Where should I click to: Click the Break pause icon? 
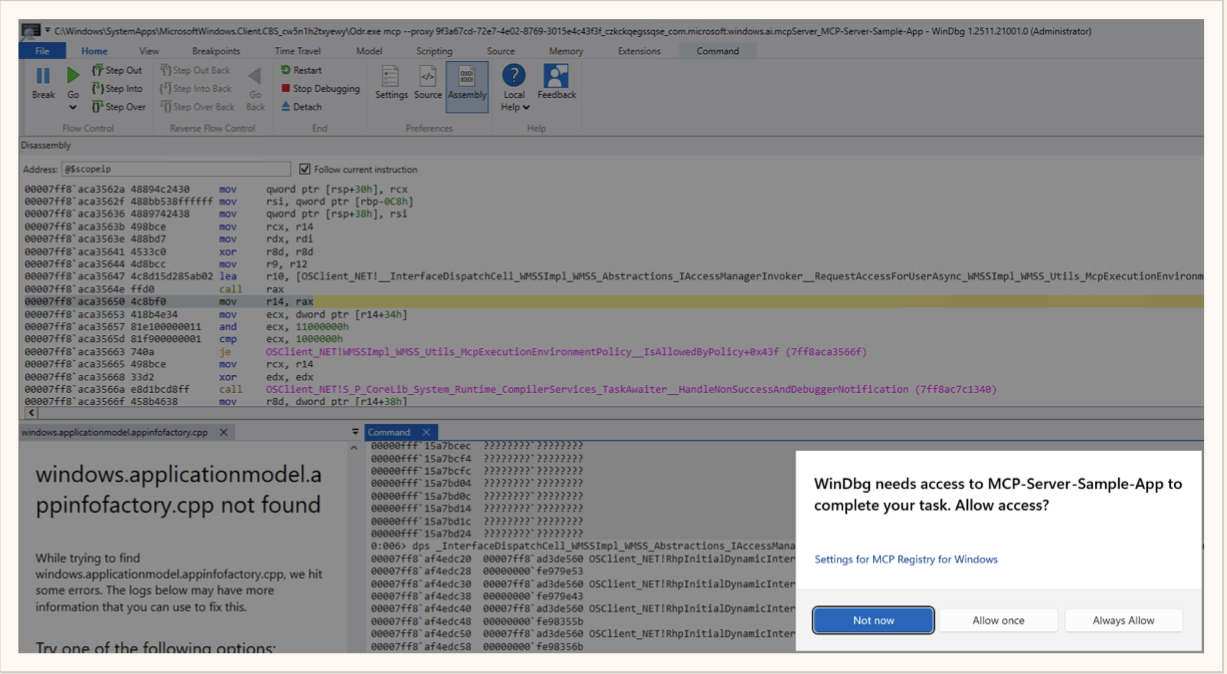pos(43,76)
